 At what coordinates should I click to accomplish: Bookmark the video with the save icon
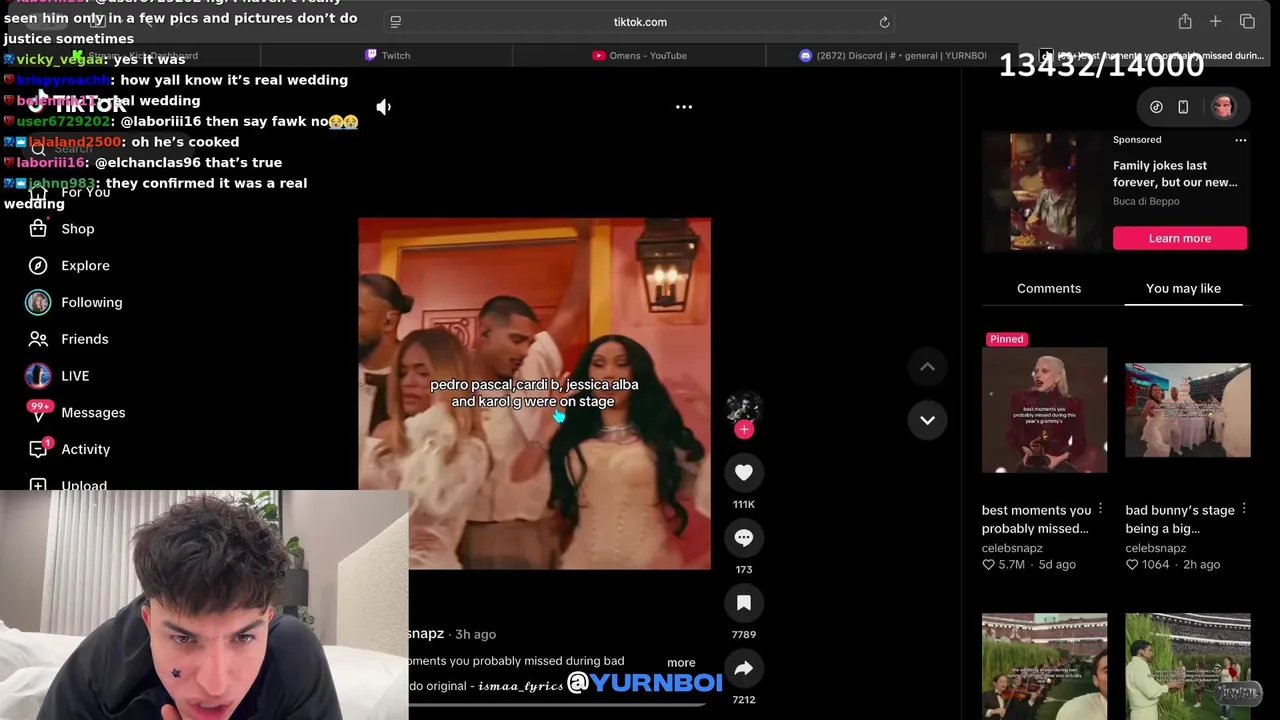(743, 603)
